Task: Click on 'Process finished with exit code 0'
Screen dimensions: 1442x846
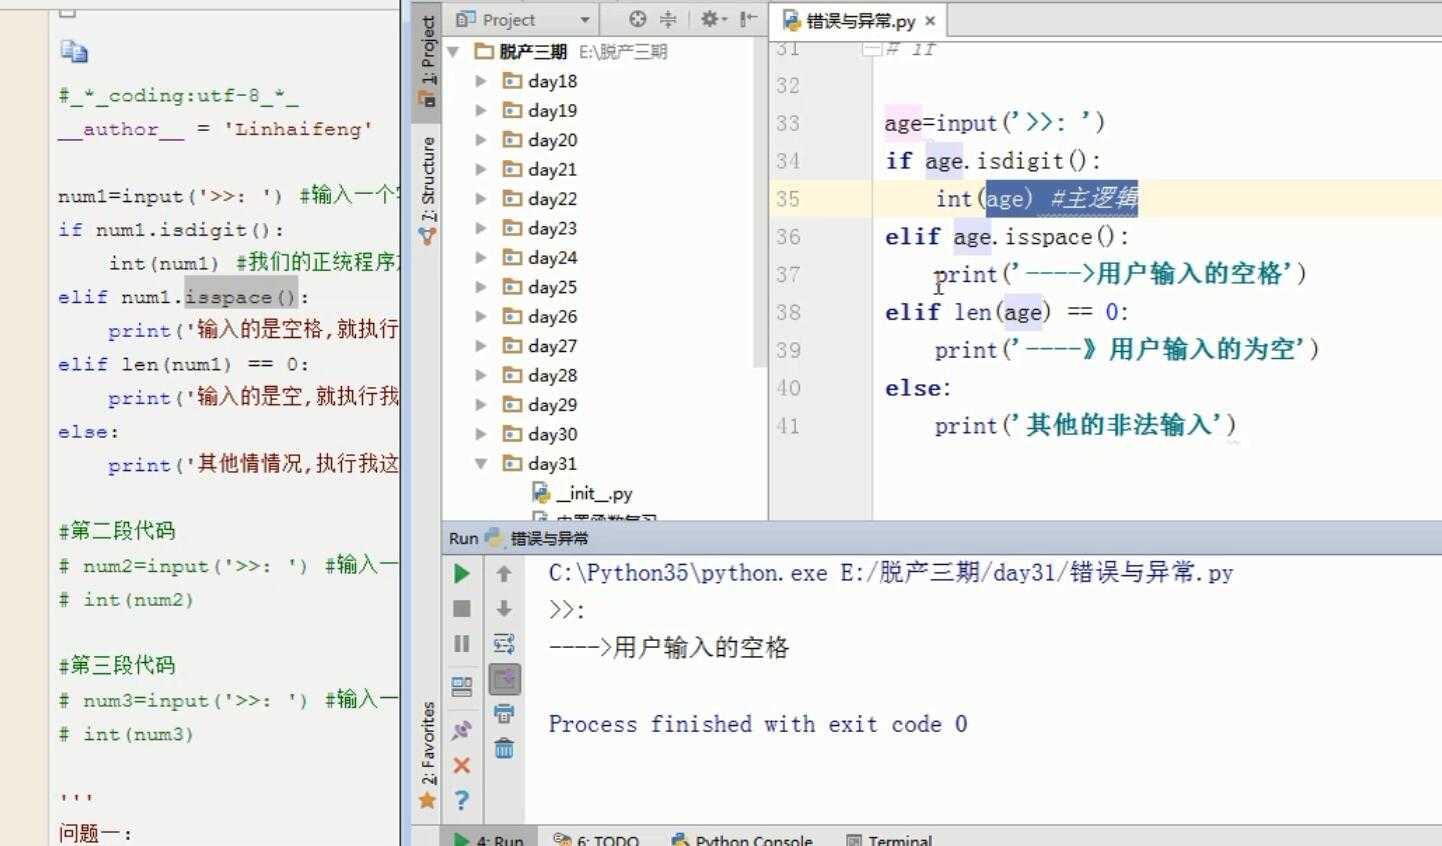Action: tap(758, 724)
